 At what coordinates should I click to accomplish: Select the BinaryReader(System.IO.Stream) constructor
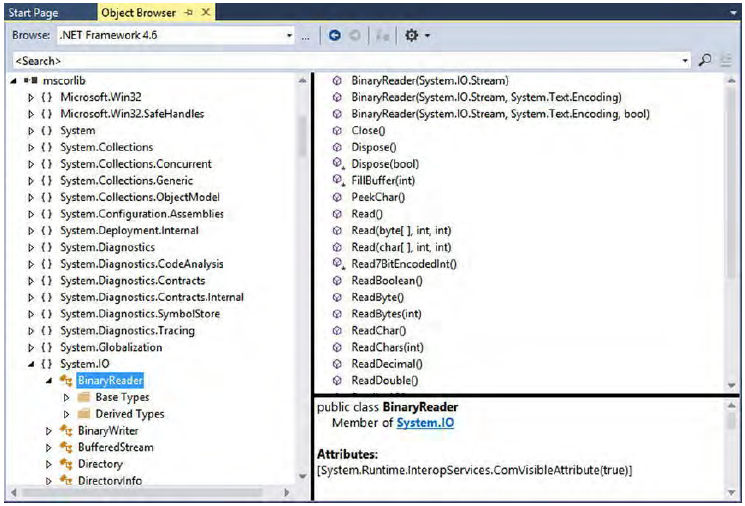tap(430, 80)
